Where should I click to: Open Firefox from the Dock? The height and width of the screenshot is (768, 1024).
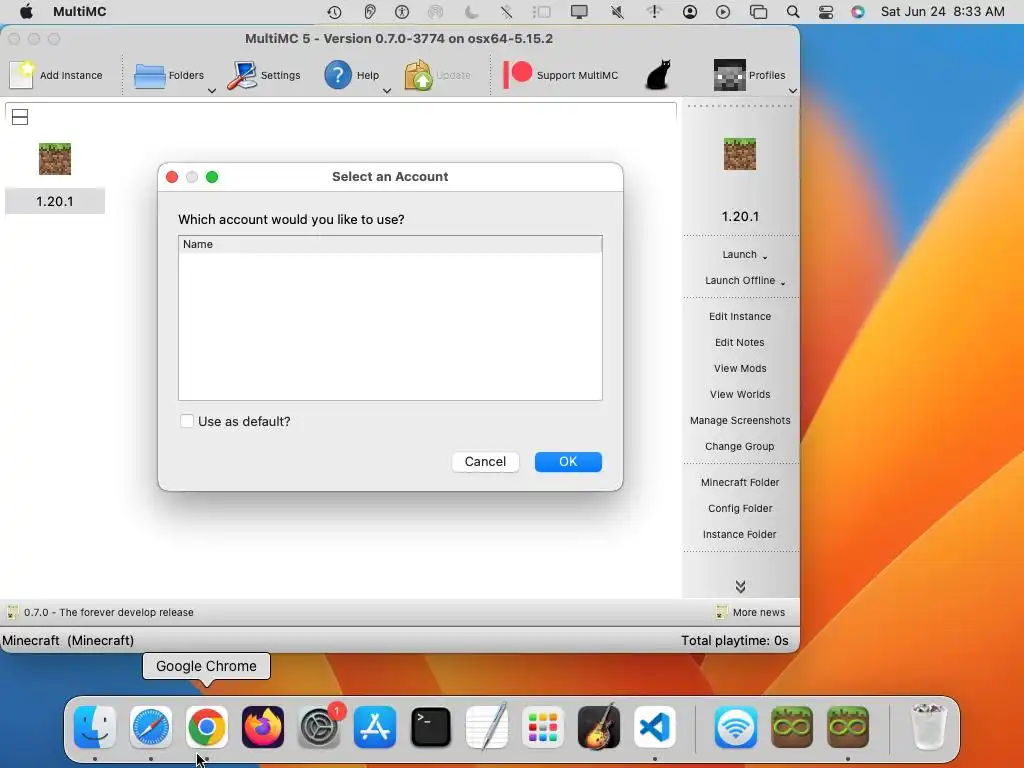pyautogui.click(x=263, y=727)
